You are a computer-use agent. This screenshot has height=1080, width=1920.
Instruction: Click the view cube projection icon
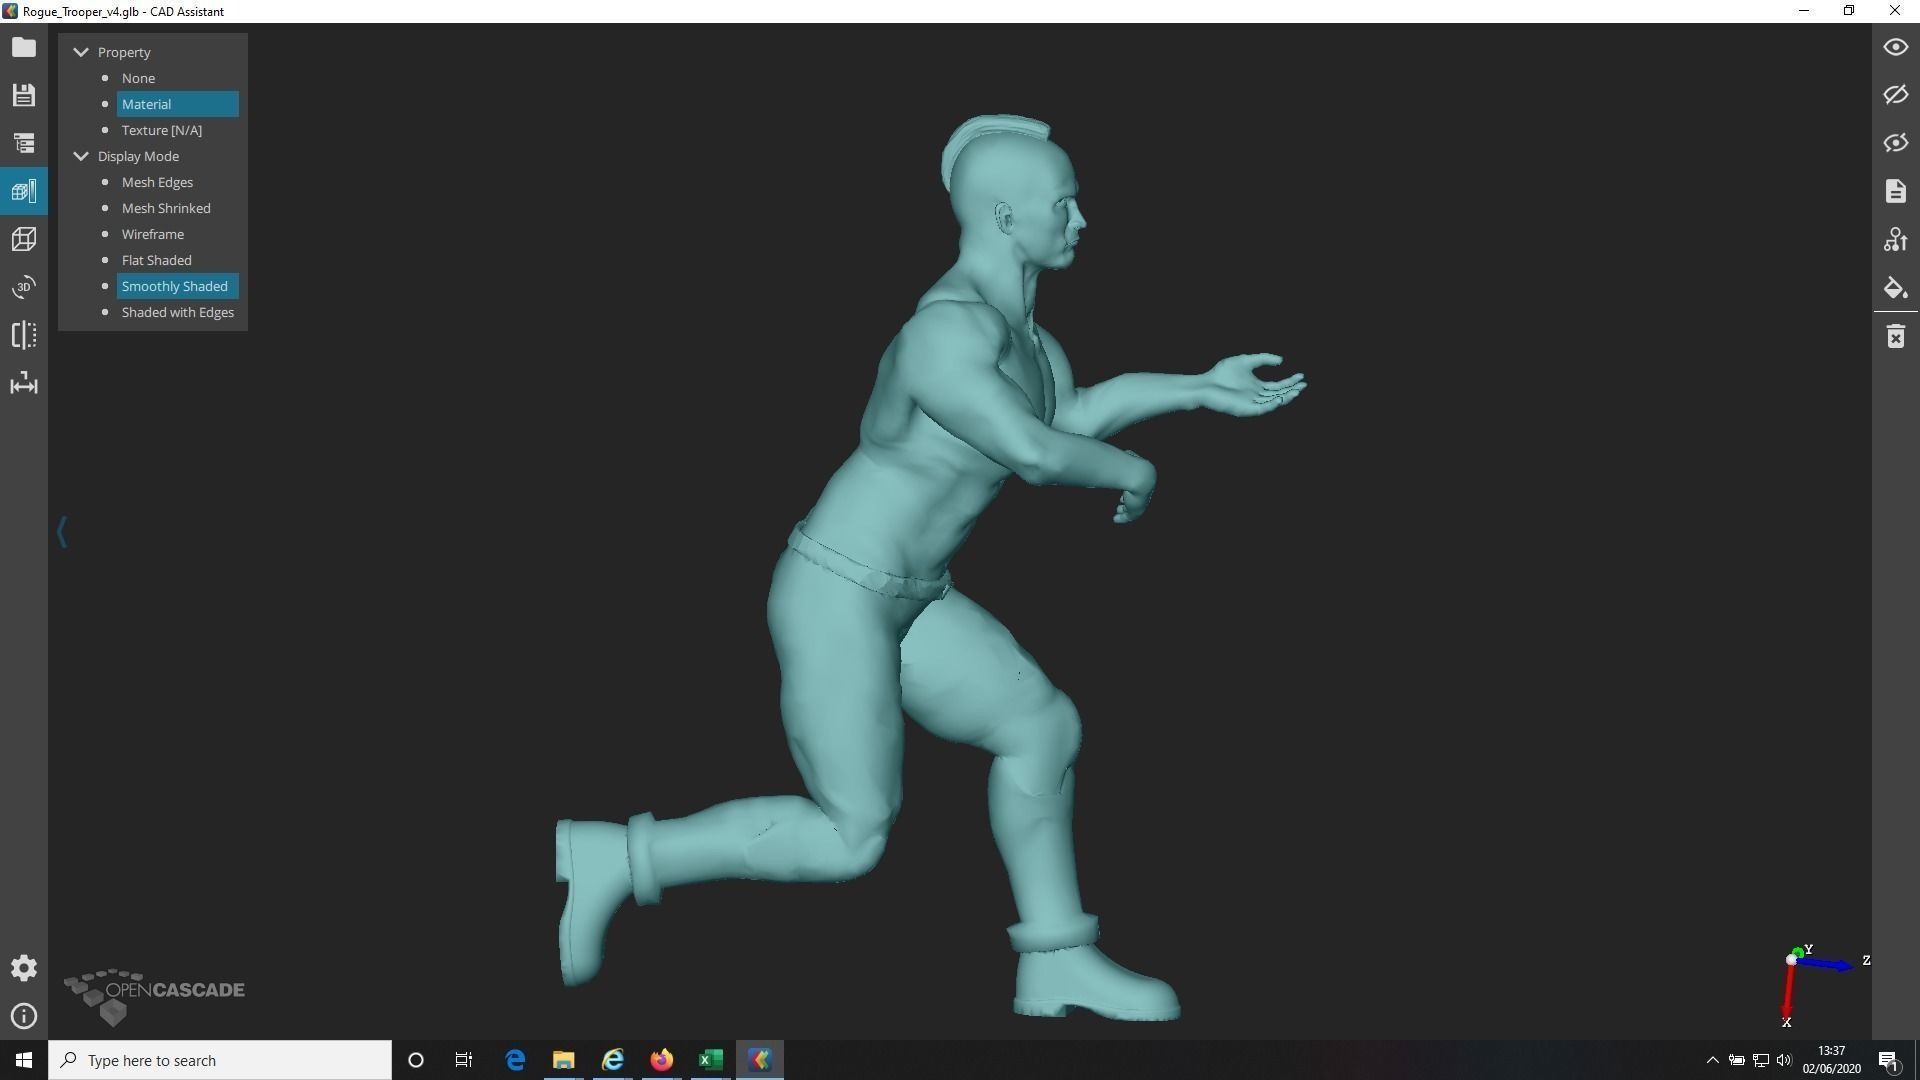coord(24,239)
